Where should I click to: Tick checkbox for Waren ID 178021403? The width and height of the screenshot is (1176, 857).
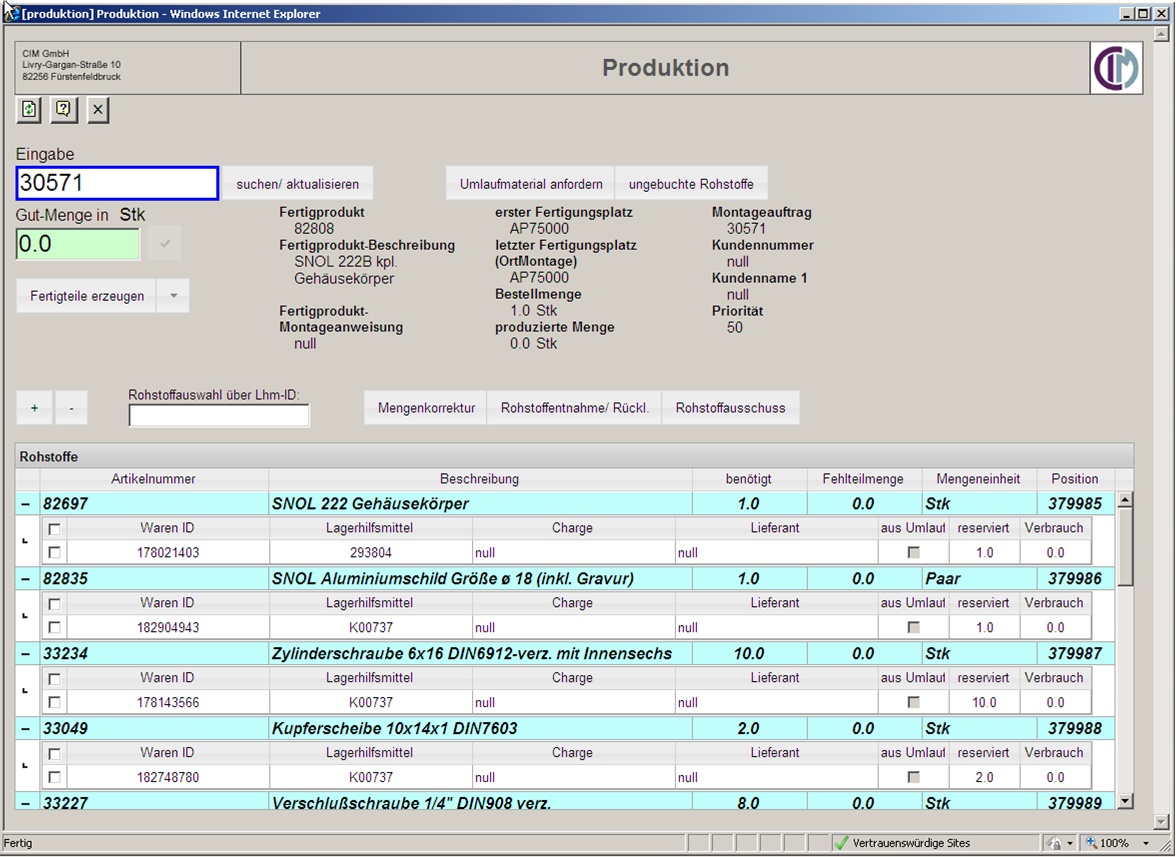coord(54,552)
